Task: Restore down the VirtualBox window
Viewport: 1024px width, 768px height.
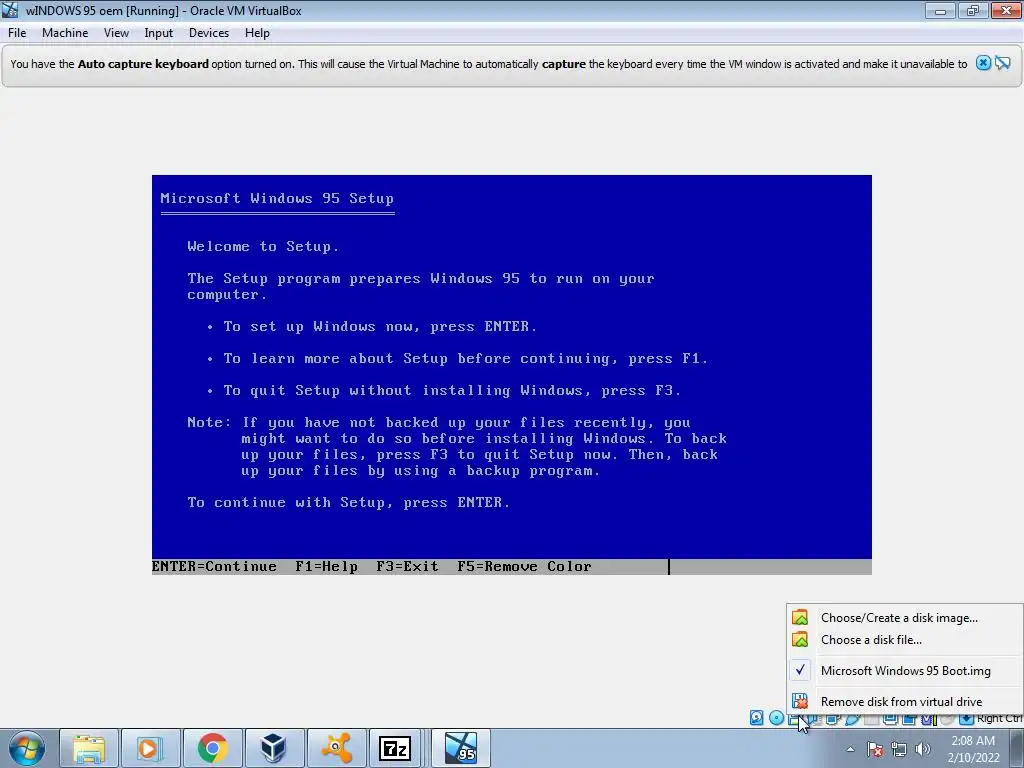Action: click(x=973, y=10)
